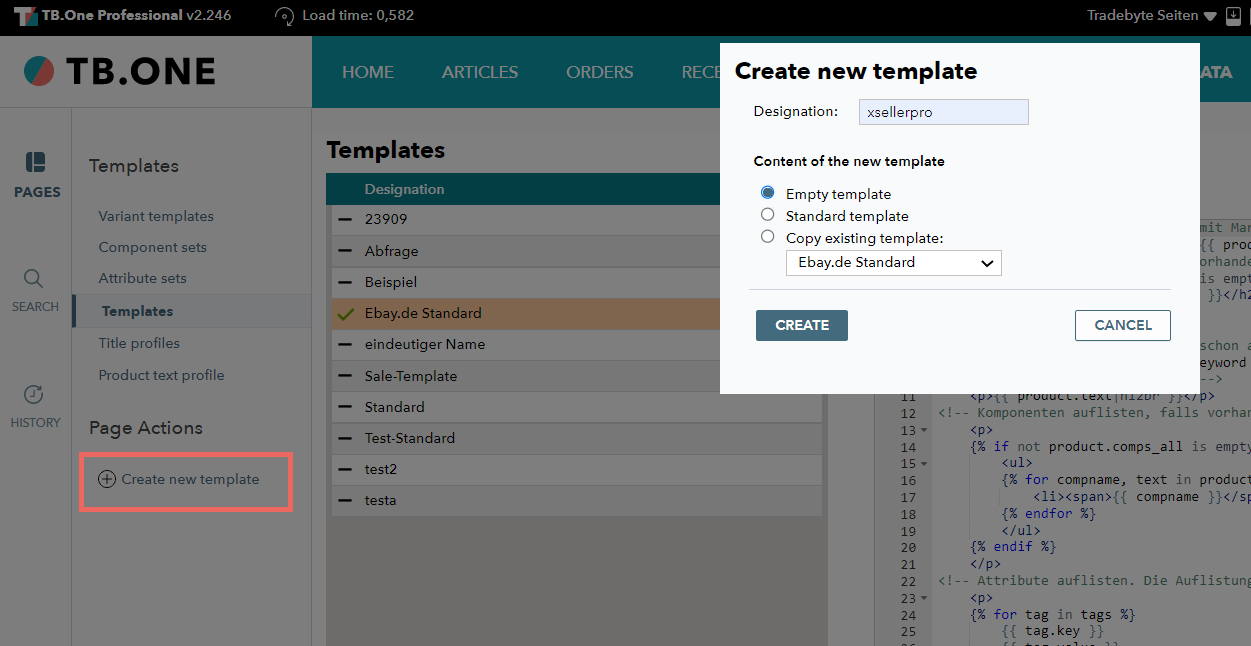
Task: Select the Copy existing template radio button
Action: pyautogui.click(x=767, y=237)
